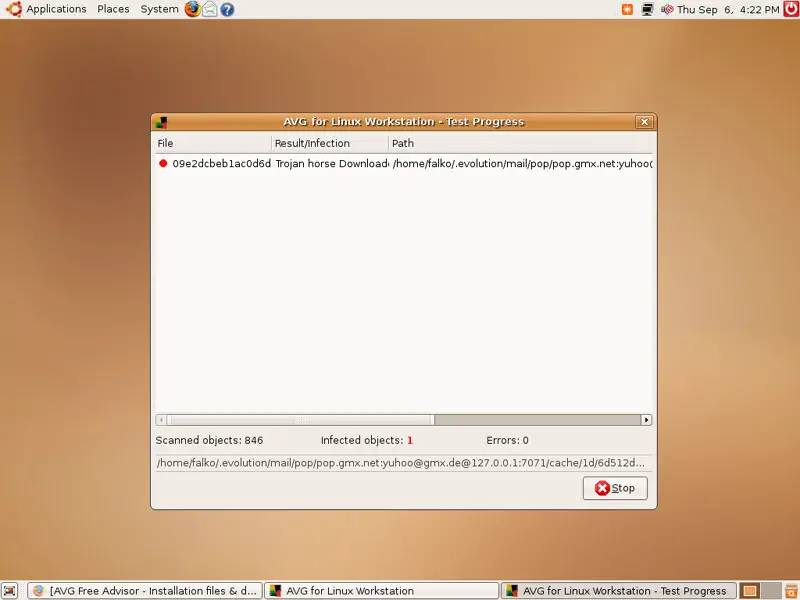Click the red power quit icon
This screenshot has height=600, width=800.
tap(791, 9)
